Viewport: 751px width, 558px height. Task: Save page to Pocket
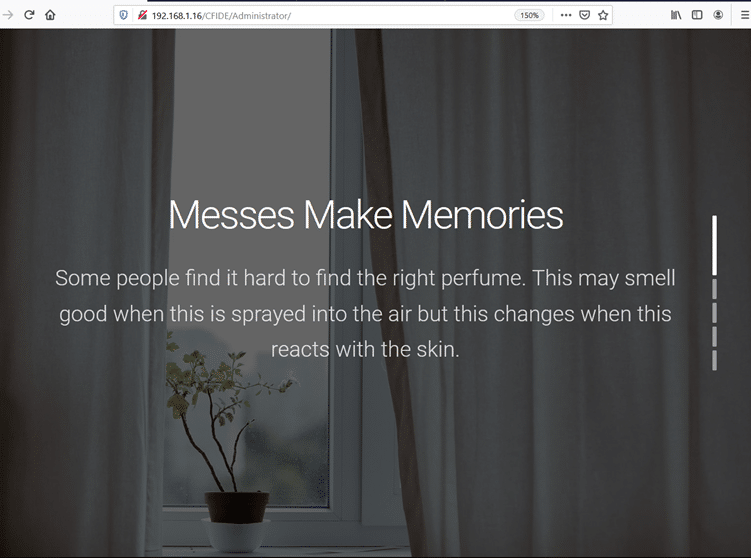coord(585,15)
